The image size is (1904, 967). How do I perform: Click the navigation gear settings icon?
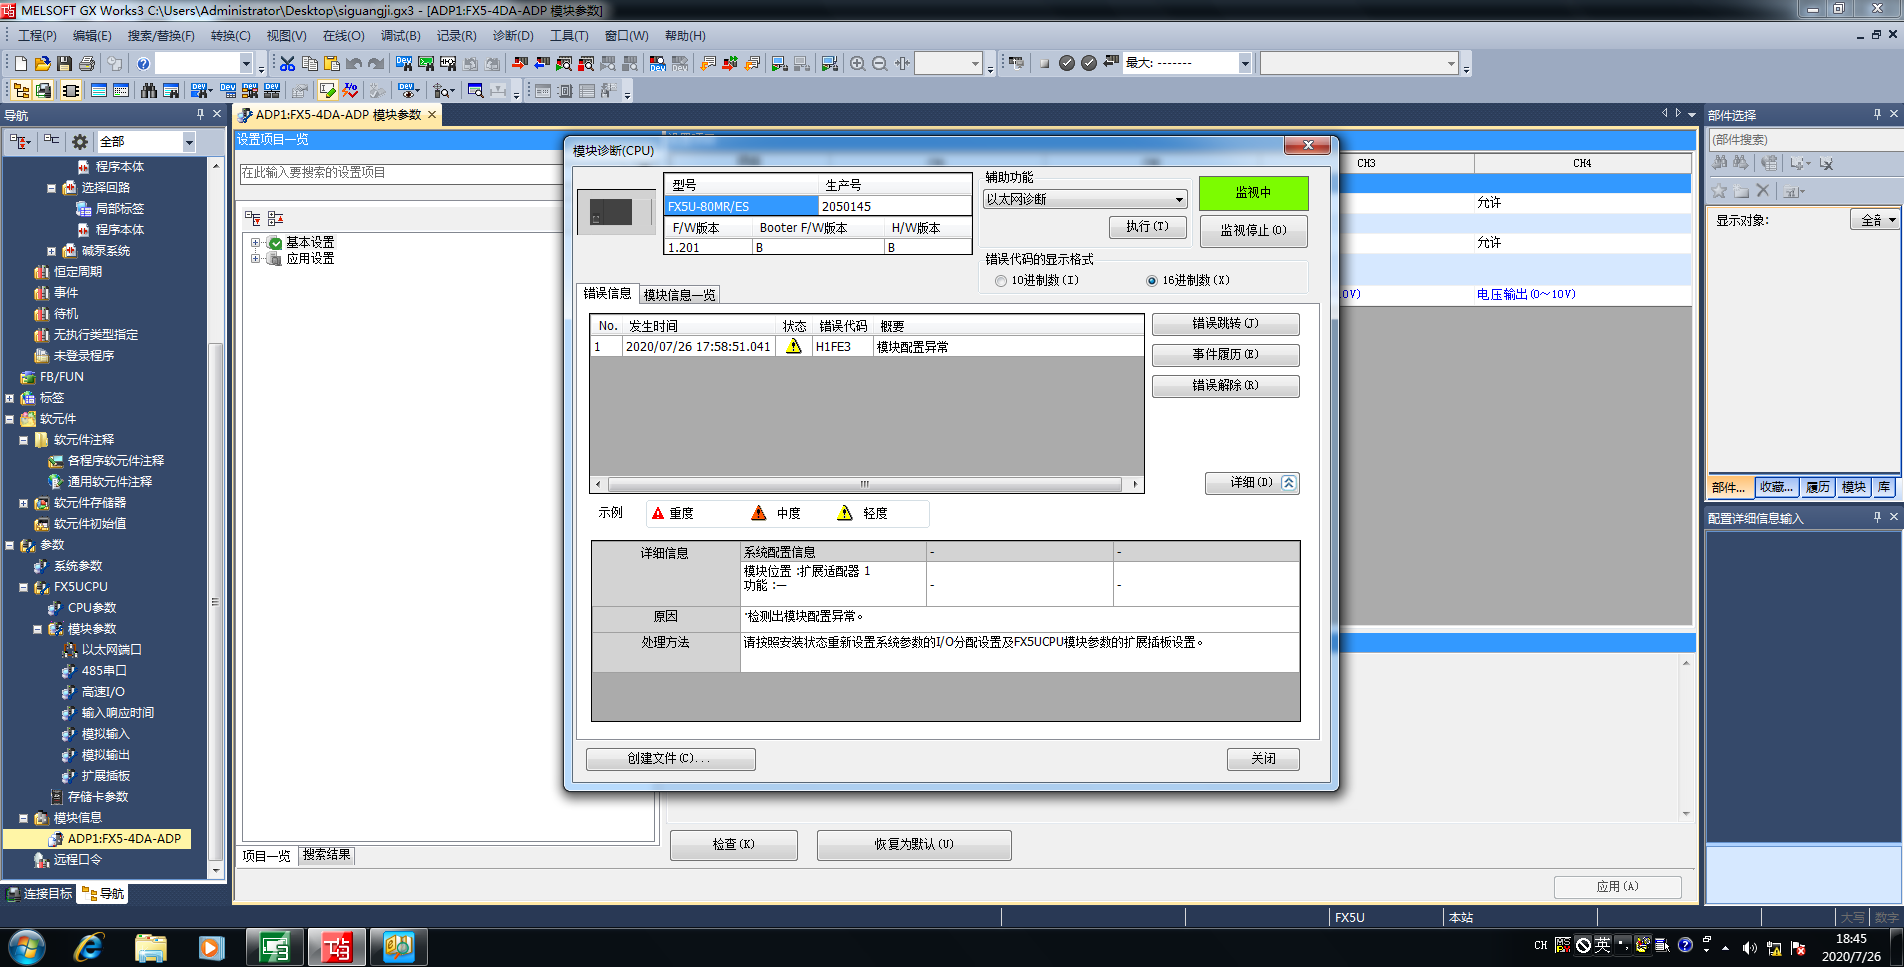coord(80,142)
